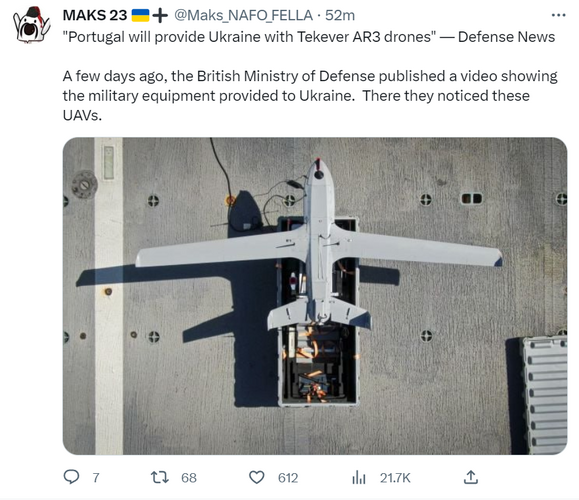579x500 pixels.
Task: Click the gray equipment case in photo corner
Action: pyautogui.click(x=543, y=395)
